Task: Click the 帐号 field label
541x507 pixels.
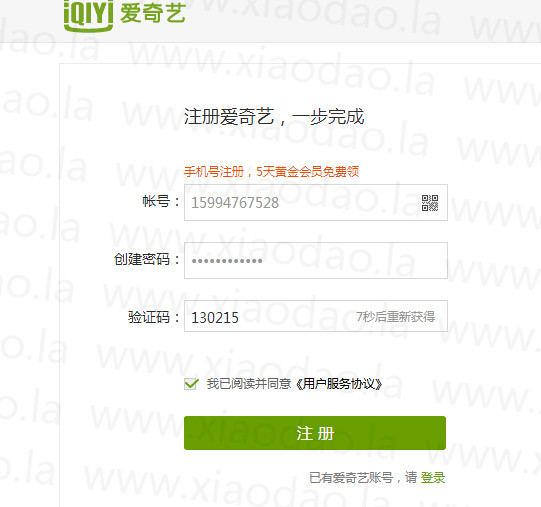Action: 161,201
